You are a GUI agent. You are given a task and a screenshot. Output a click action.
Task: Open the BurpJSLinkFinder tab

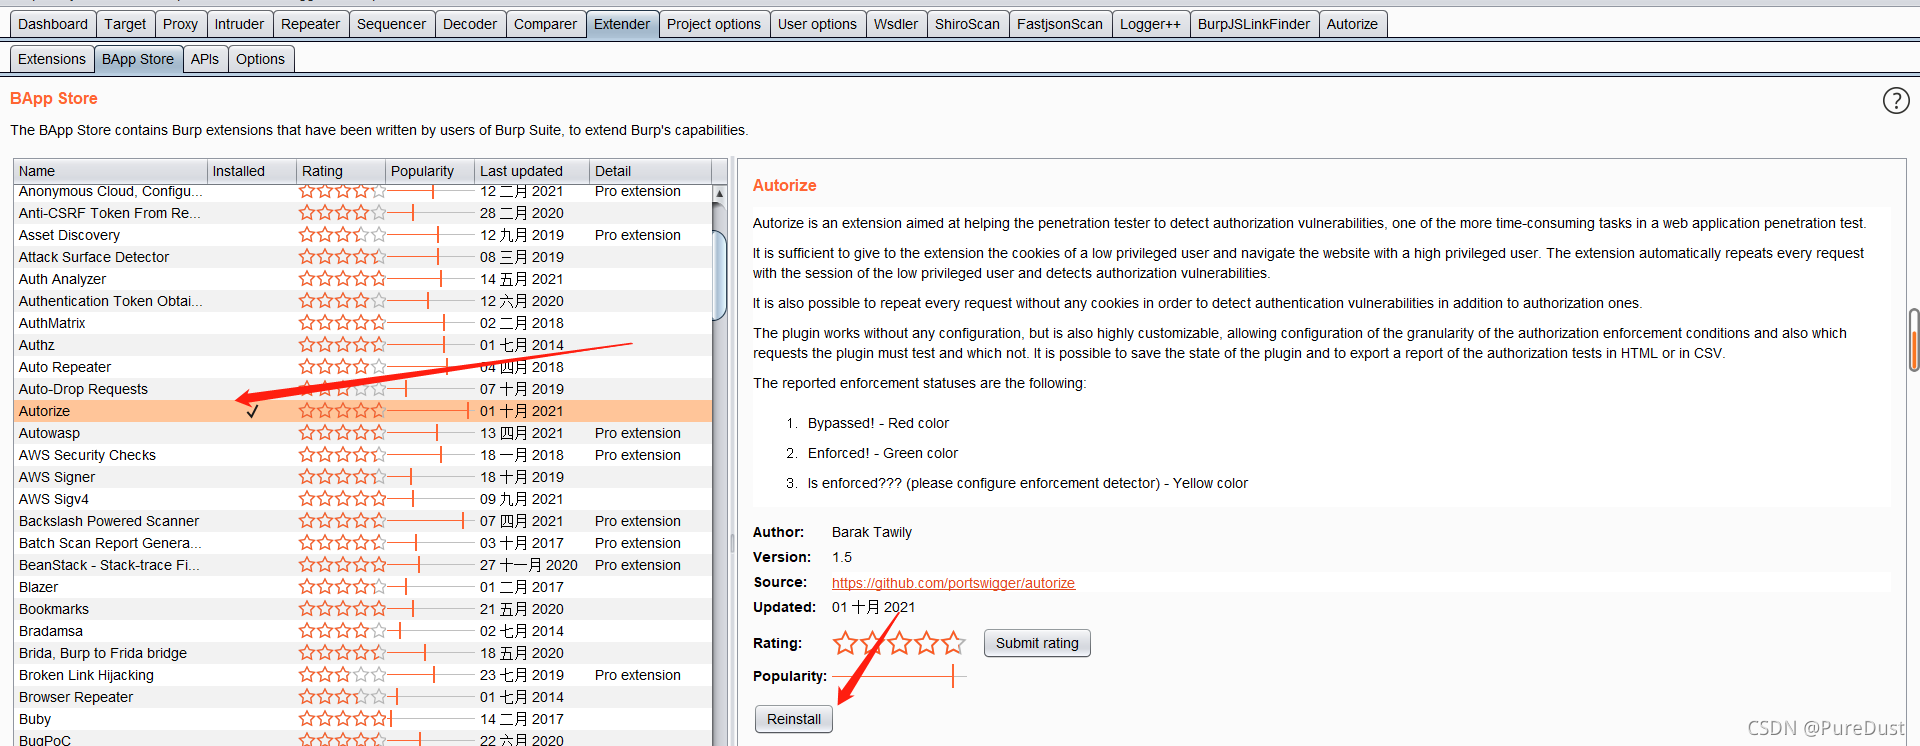[1254, 24]
